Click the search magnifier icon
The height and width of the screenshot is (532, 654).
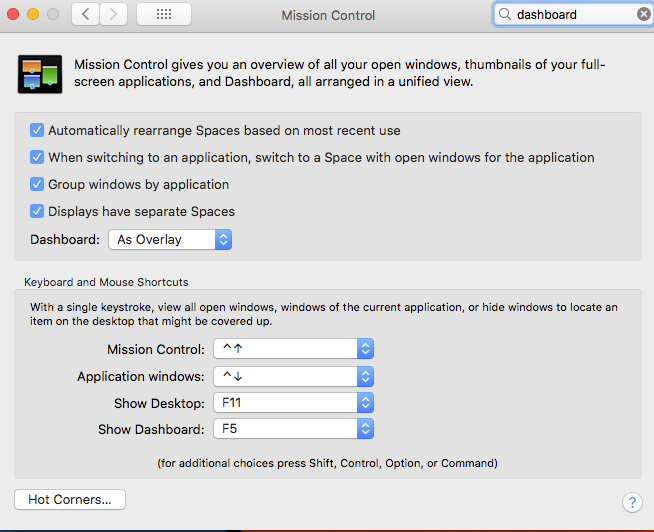[x=505, y=15]
